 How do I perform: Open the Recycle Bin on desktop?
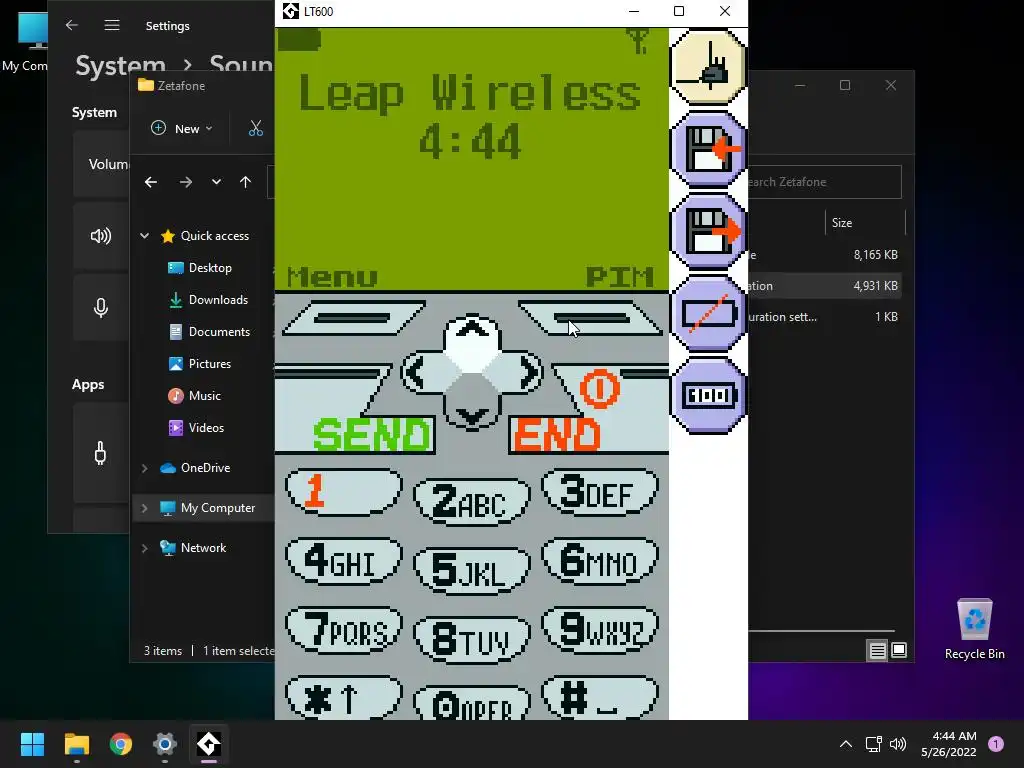pyautogui.click(x=974, y=630)
